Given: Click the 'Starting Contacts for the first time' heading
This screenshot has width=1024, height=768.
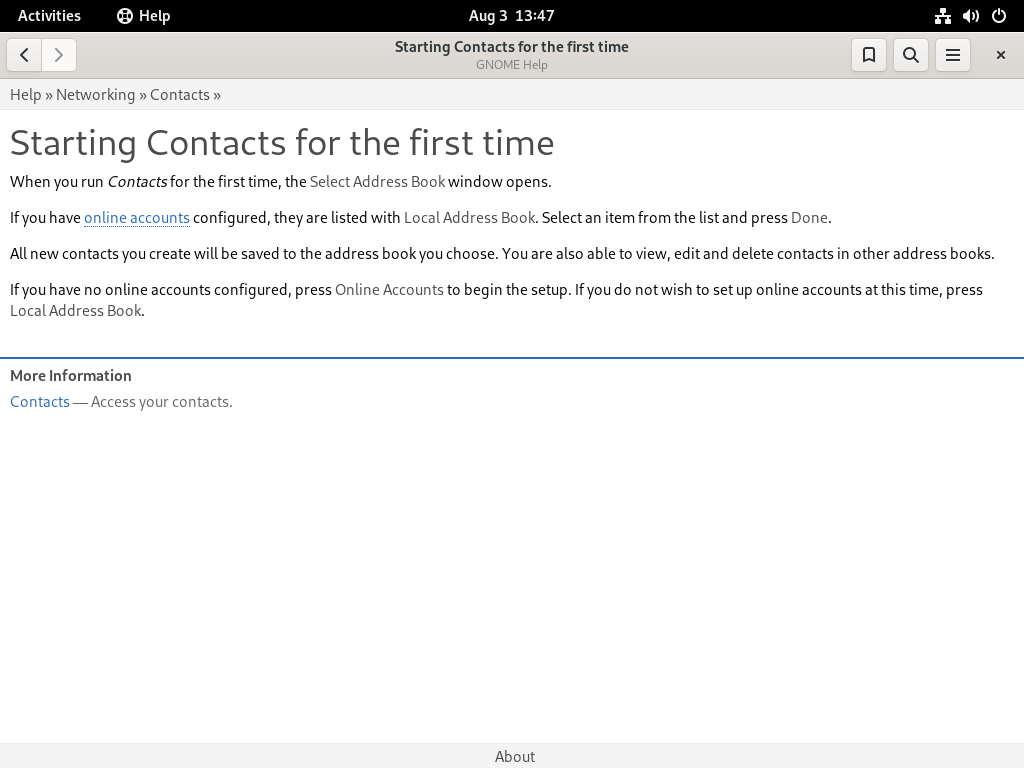Looking at the screenshot, I should pyautogui.click(x=282, y=143).
